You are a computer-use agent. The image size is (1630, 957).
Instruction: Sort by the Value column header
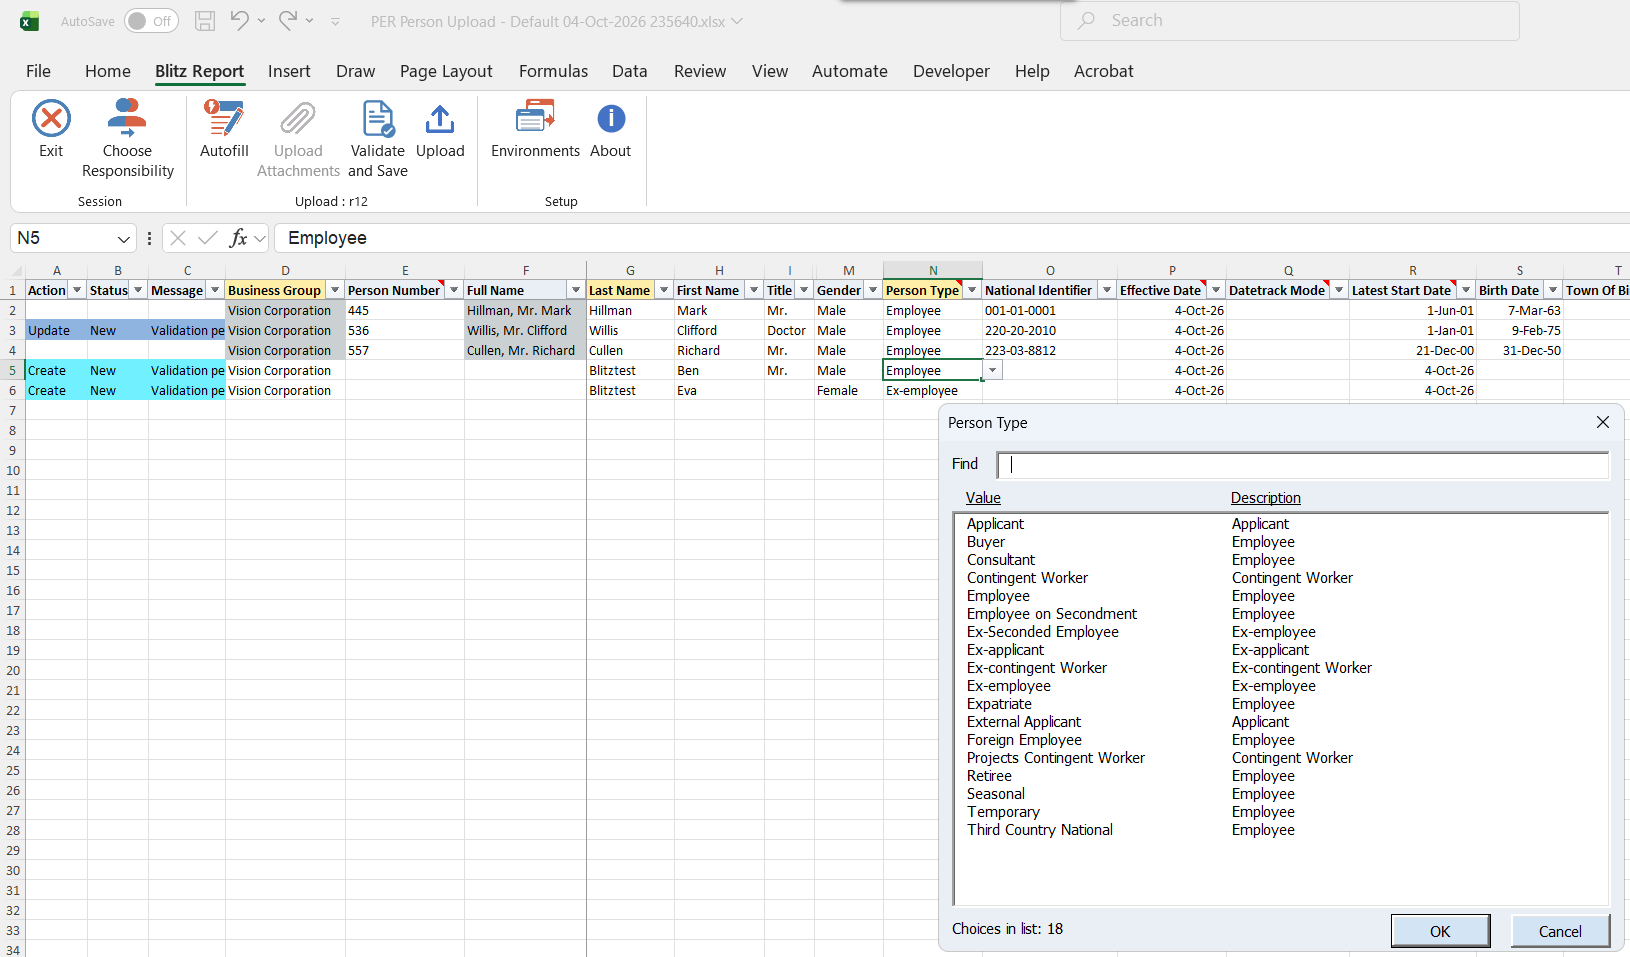pos(983,498)
